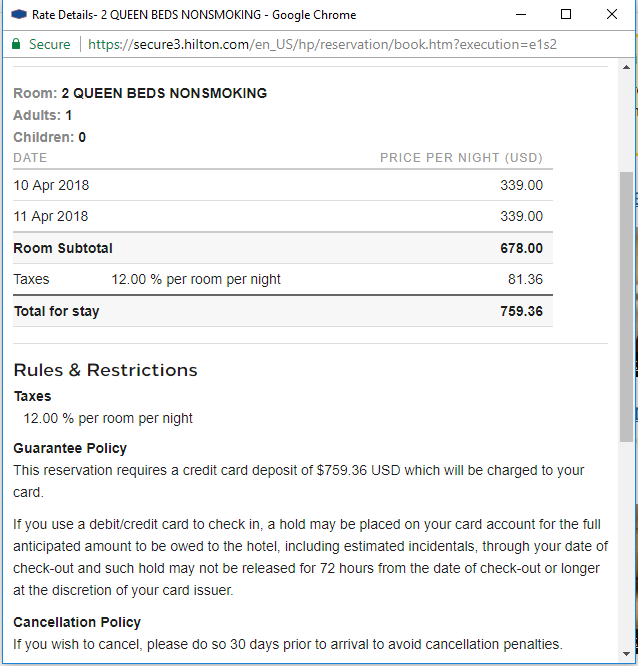Click the scrollbar up arrow
Viewport: 638px width, 666px height.
pos(626,68)
